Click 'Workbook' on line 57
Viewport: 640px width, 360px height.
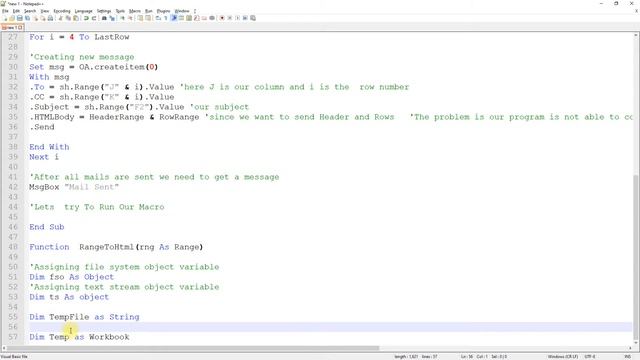pyautogui.click(x=109, y=337)
